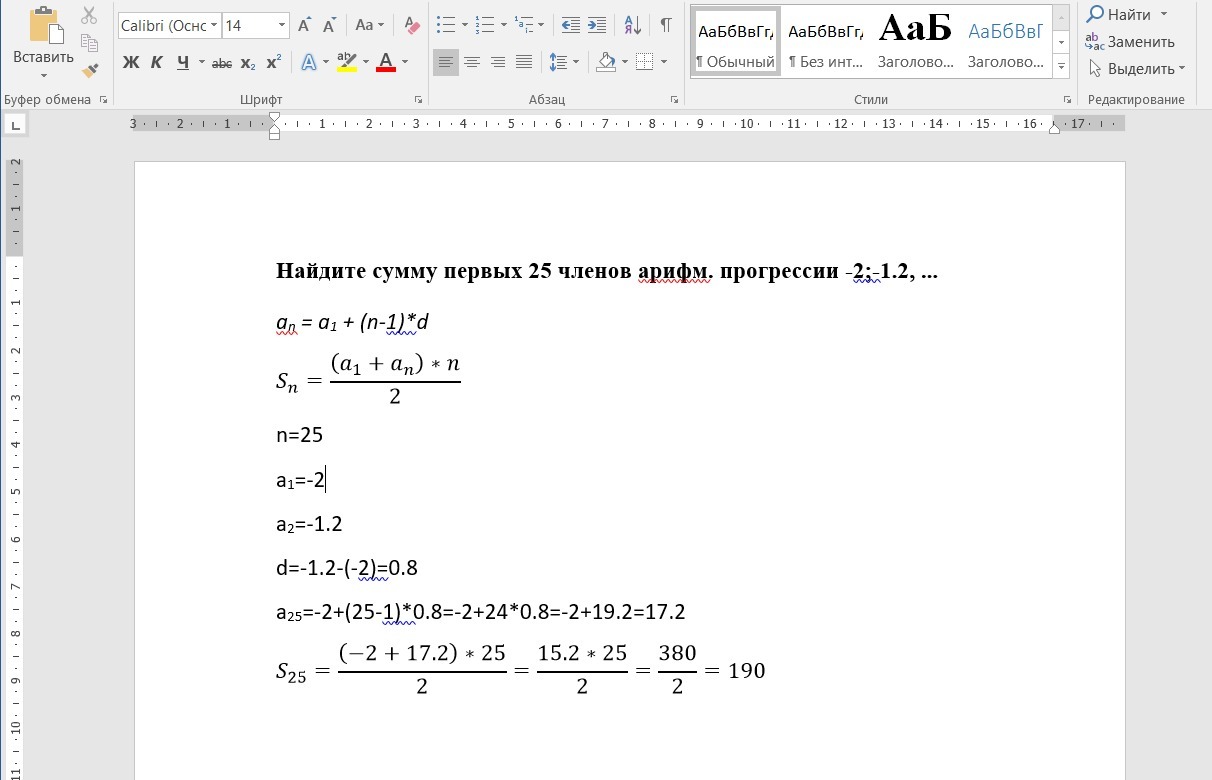Screen dimensions: 1212x780
Task: Click the Increase Font Size icon
Action: click(x=305, y=26)
